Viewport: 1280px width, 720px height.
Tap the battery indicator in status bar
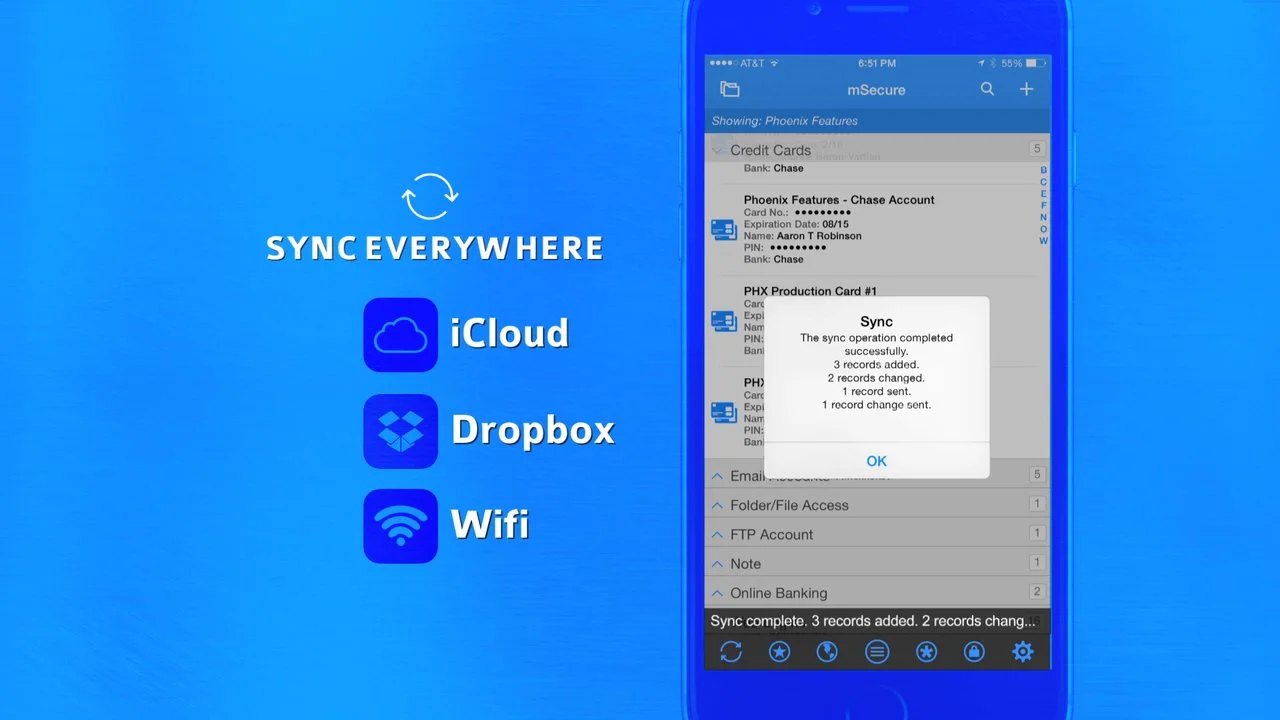(x=1035, y=63)
